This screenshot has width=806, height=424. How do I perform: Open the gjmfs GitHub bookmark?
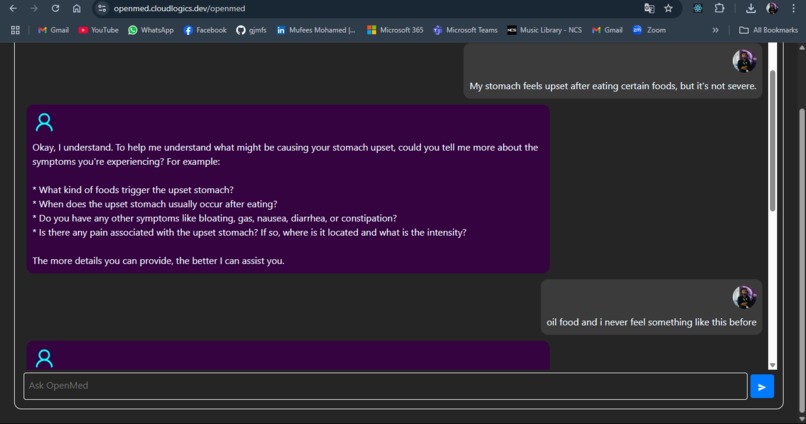(x=251, y=30)
